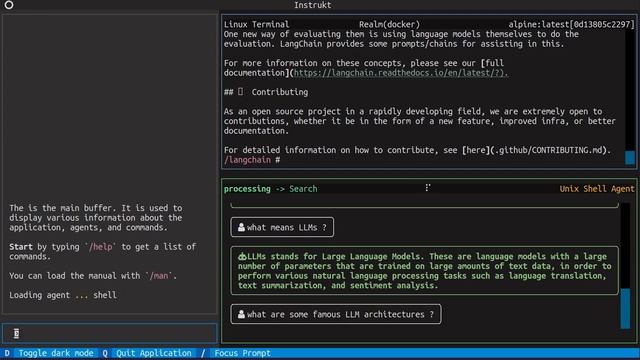This screenshot has width=640, height=360.
Task: Click the terminal pane scrollbar thumb
Action: 630,158
